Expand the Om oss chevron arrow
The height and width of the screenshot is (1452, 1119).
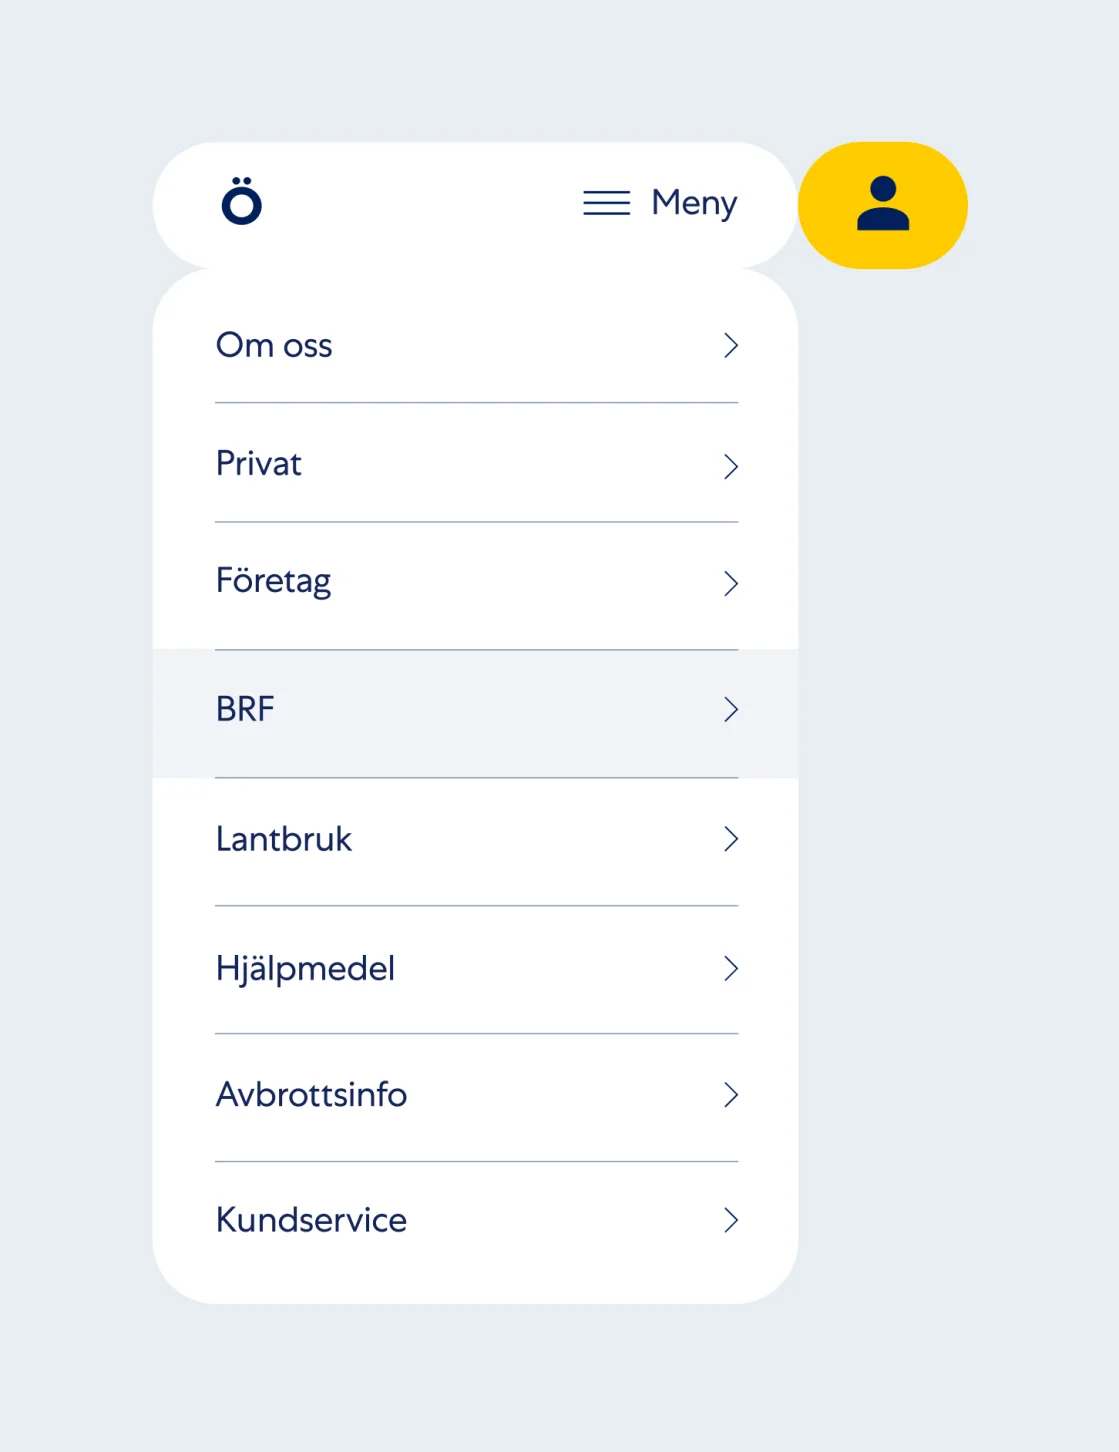pyautogui.click(x=731, y=346)
